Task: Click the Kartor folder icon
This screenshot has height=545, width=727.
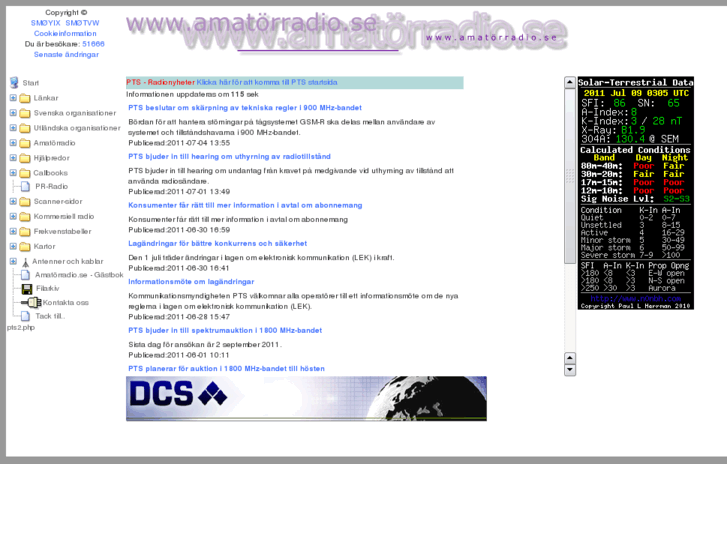Action: tap(25, 246)
